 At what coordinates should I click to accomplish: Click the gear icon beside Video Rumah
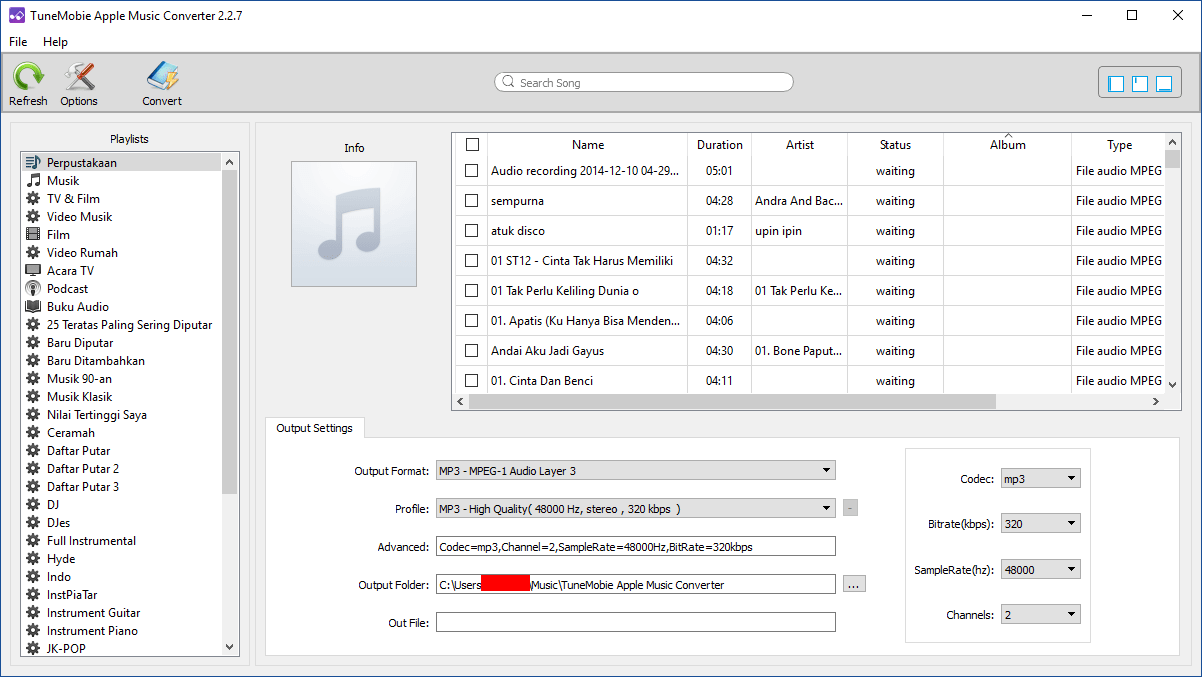pos(33,252)
